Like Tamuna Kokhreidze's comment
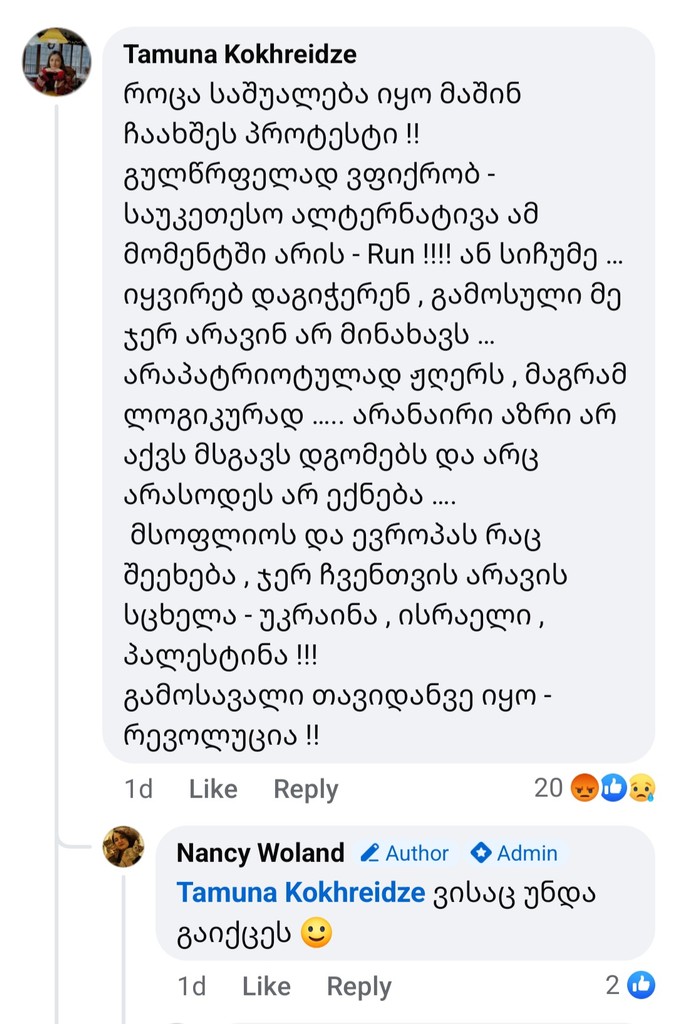 [213, 789]
